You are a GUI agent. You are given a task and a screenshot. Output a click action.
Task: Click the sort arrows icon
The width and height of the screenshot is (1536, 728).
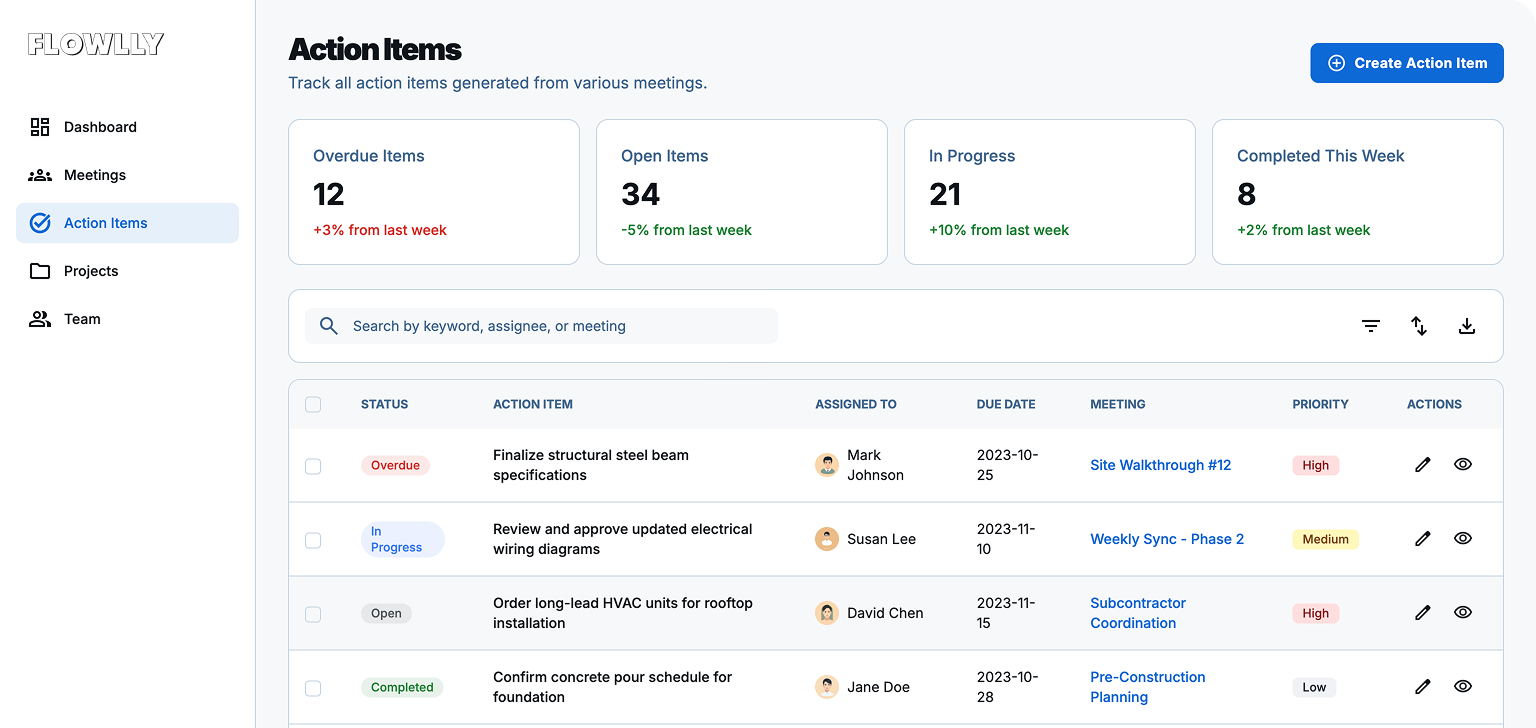tap(1418, 326)
